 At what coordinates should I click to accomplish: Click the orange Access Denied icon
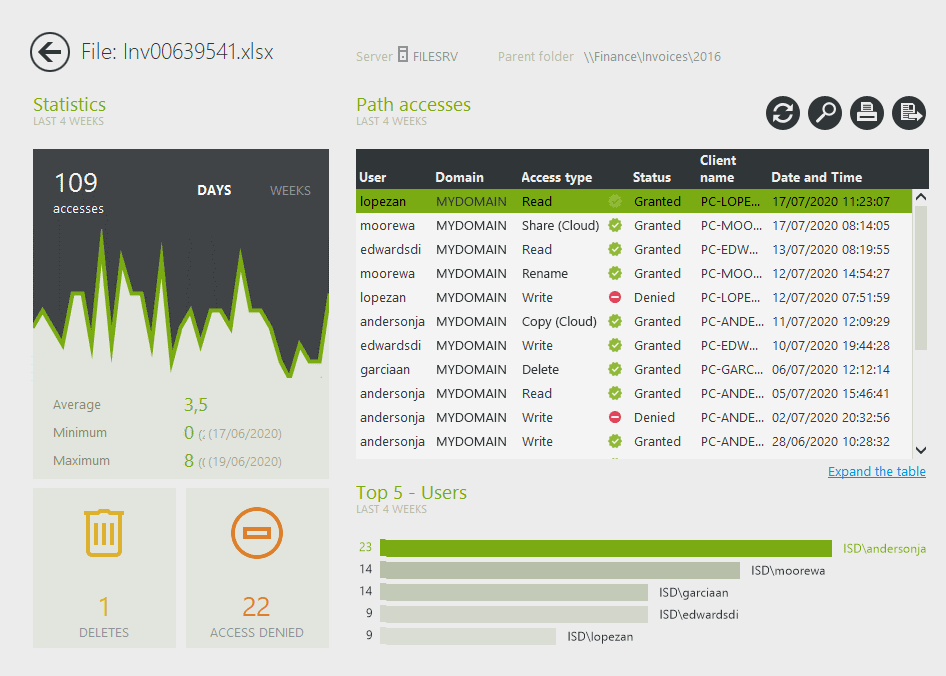click(x=257, y=533)
